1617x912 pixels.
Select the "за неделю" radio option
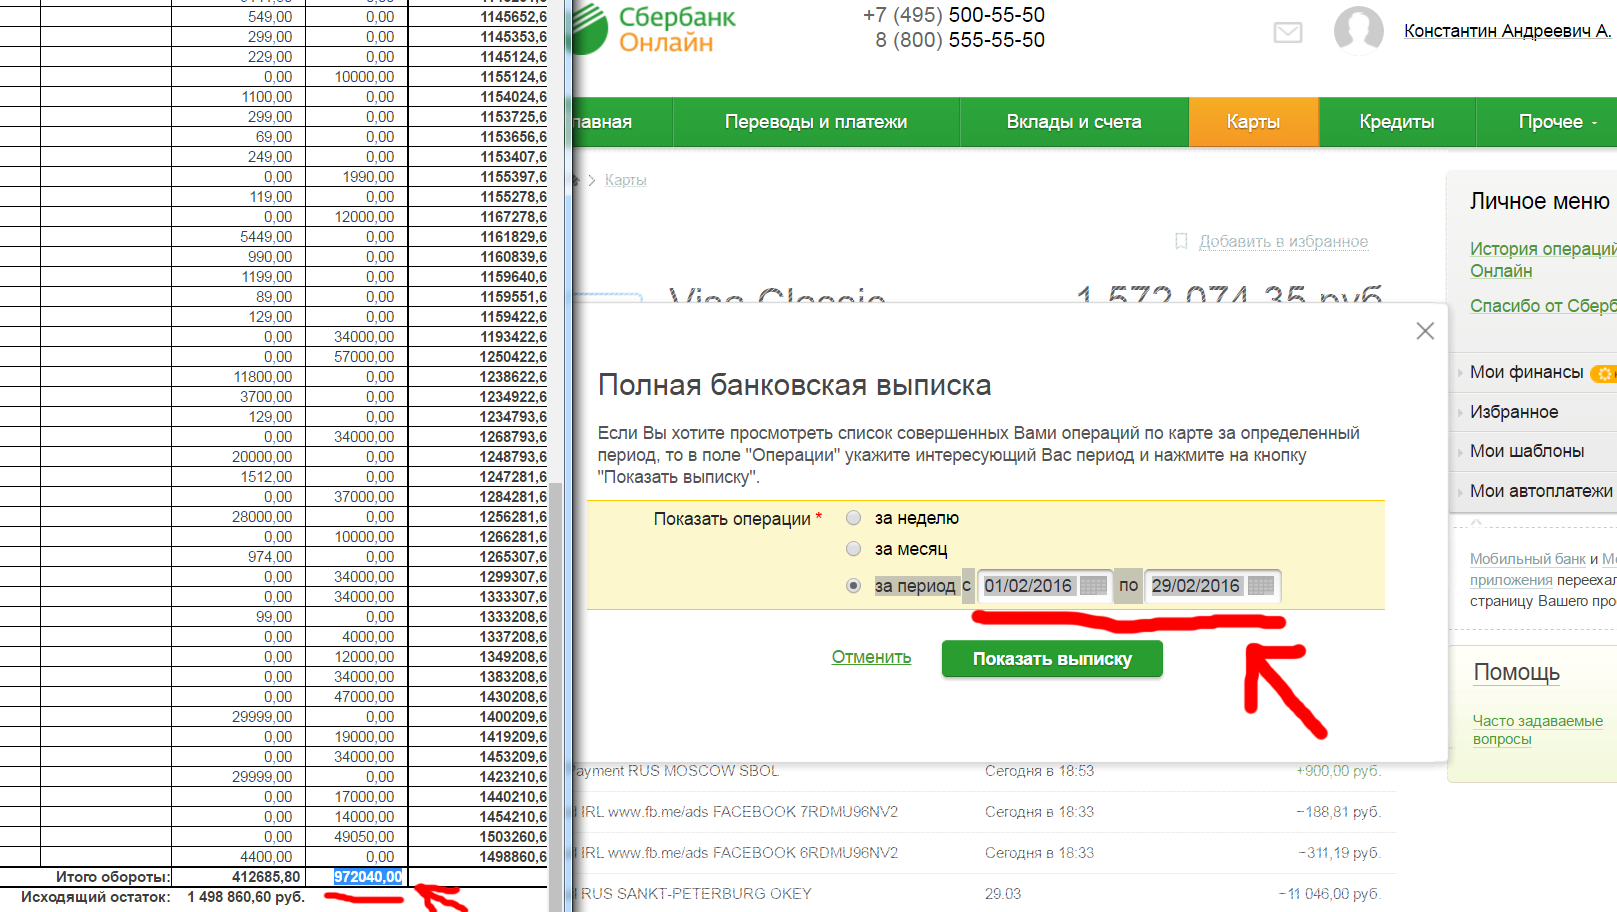pyautogui.click(x=853, y=518)
